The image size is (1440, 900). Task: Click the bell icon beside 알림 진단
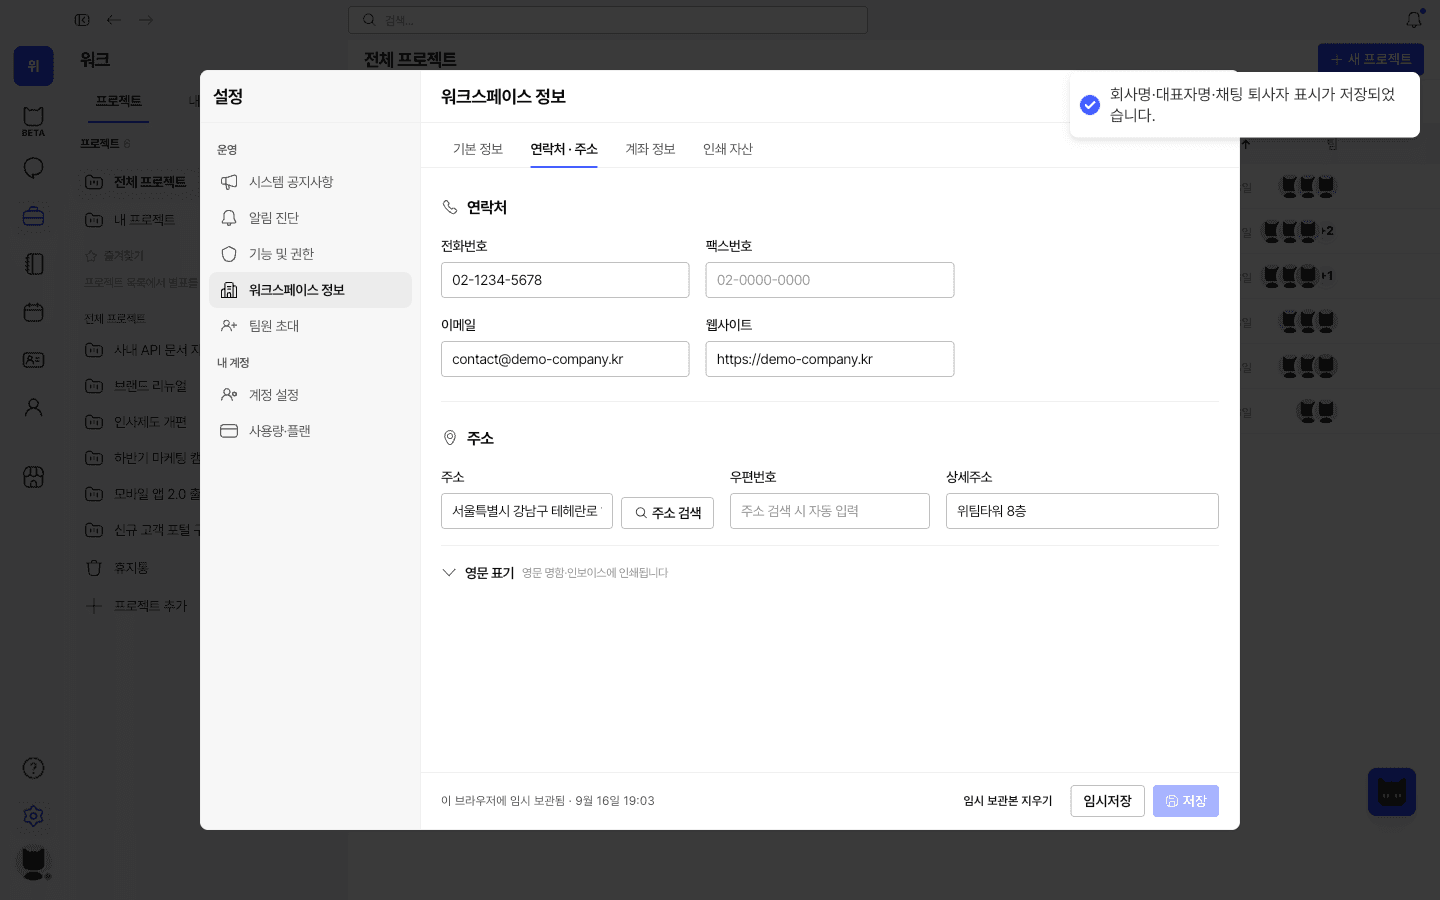point(229,218)
